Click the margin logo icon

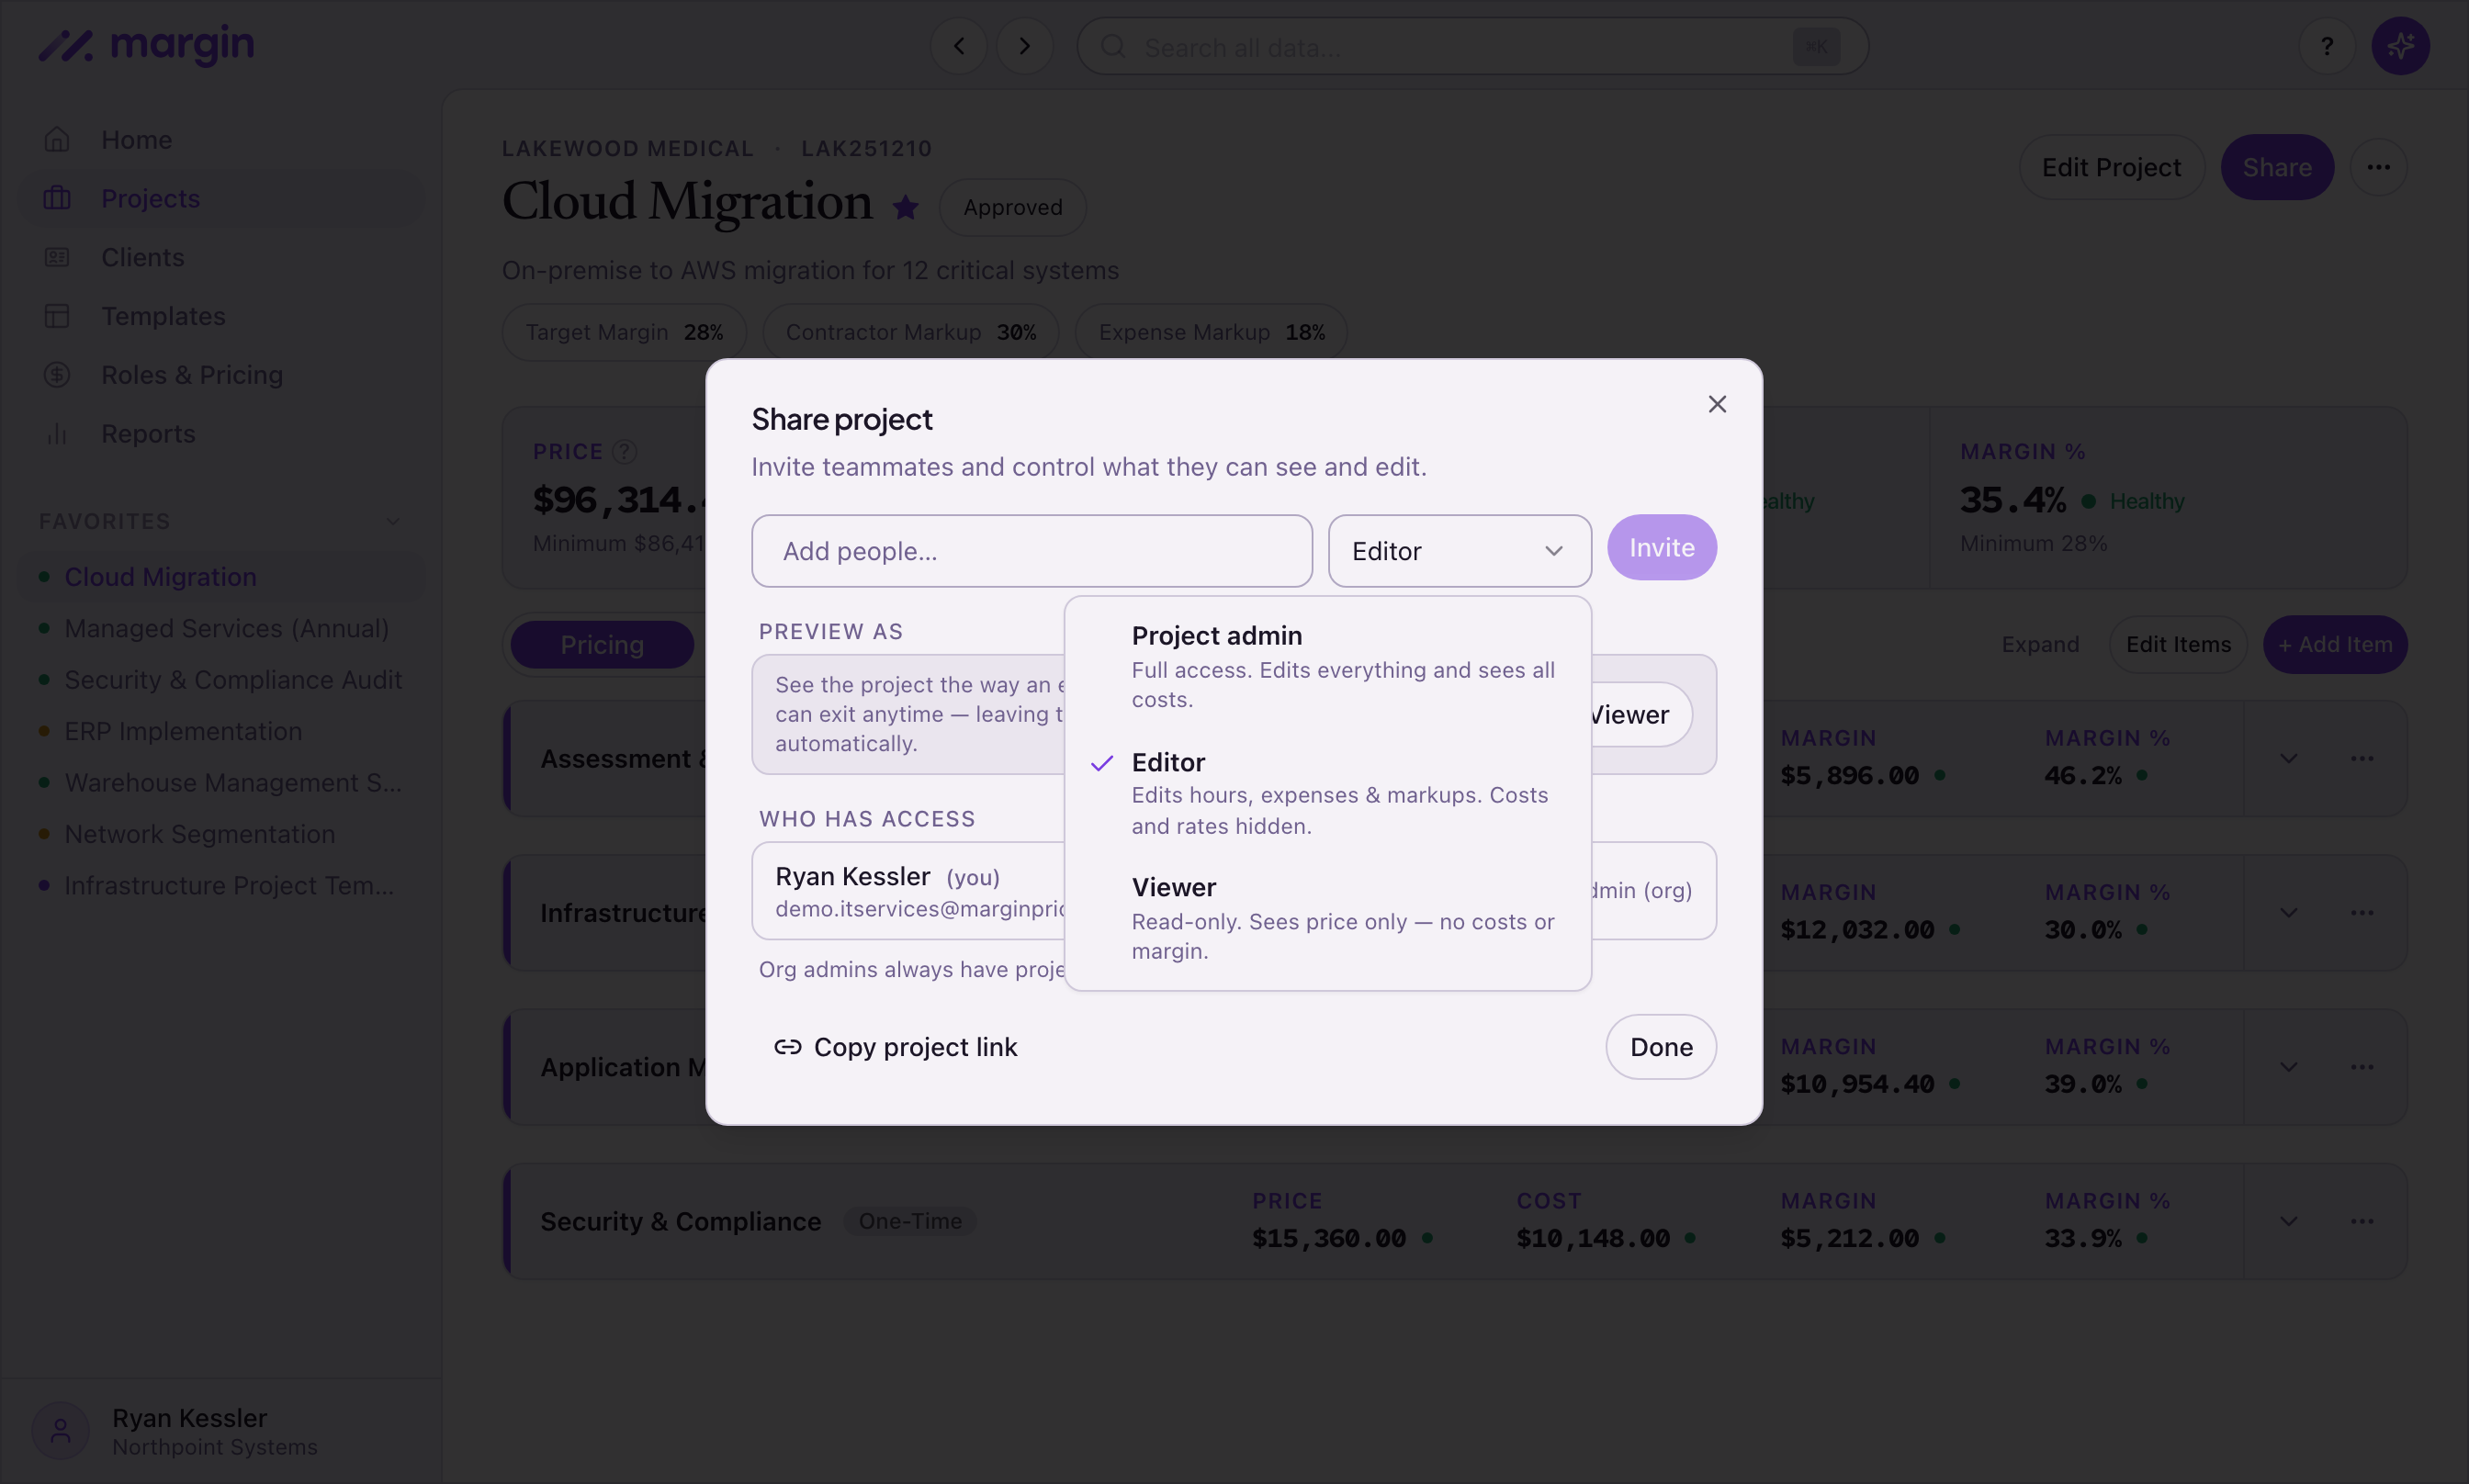click(x=66, y=46)
